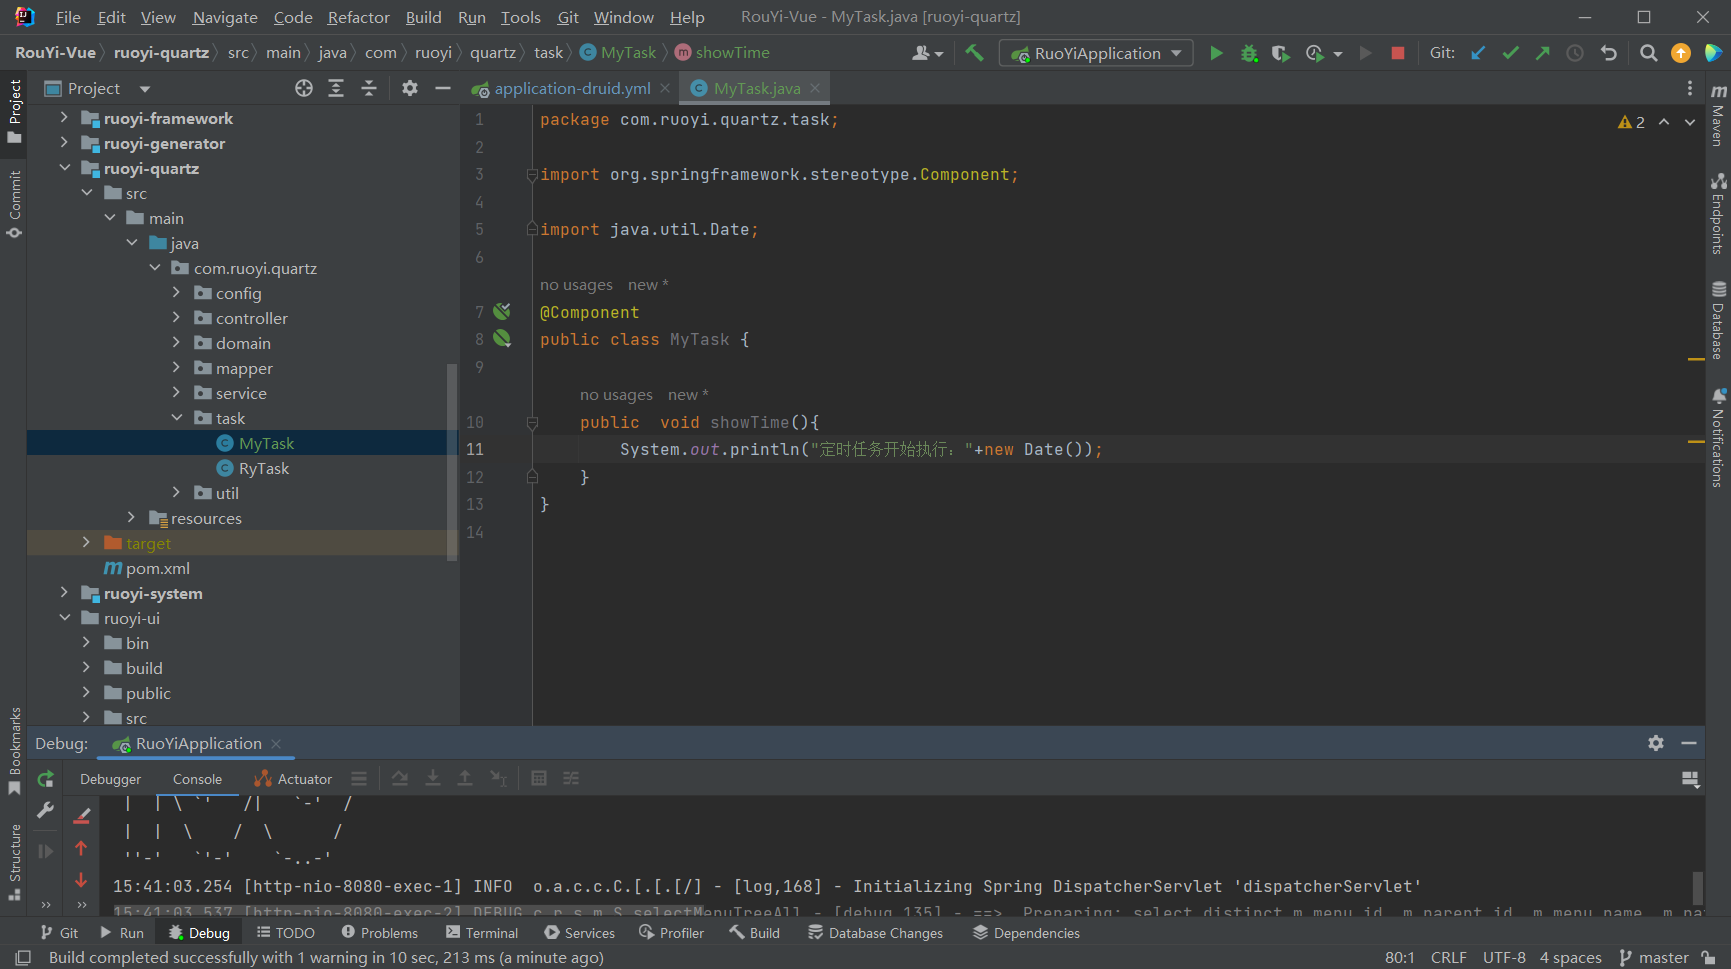Image resolution: width=1731 pixels, height=969 pixels.
Task: Expand ruoyi-framework module
Action: pos(65,118)
